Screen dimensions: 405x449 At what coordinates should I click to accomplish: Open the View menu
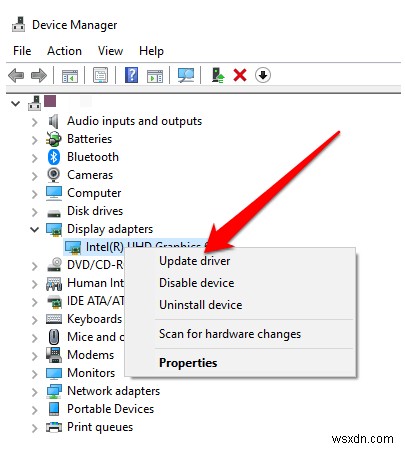(x=110, y=51)
